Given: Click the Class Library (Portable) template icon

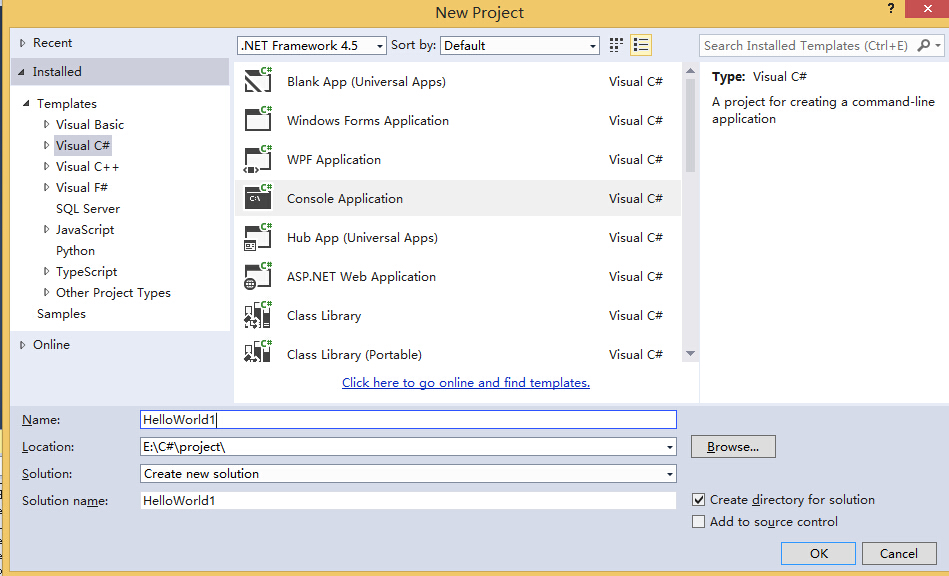Looking at the screenshot, I should coord(258,352).
